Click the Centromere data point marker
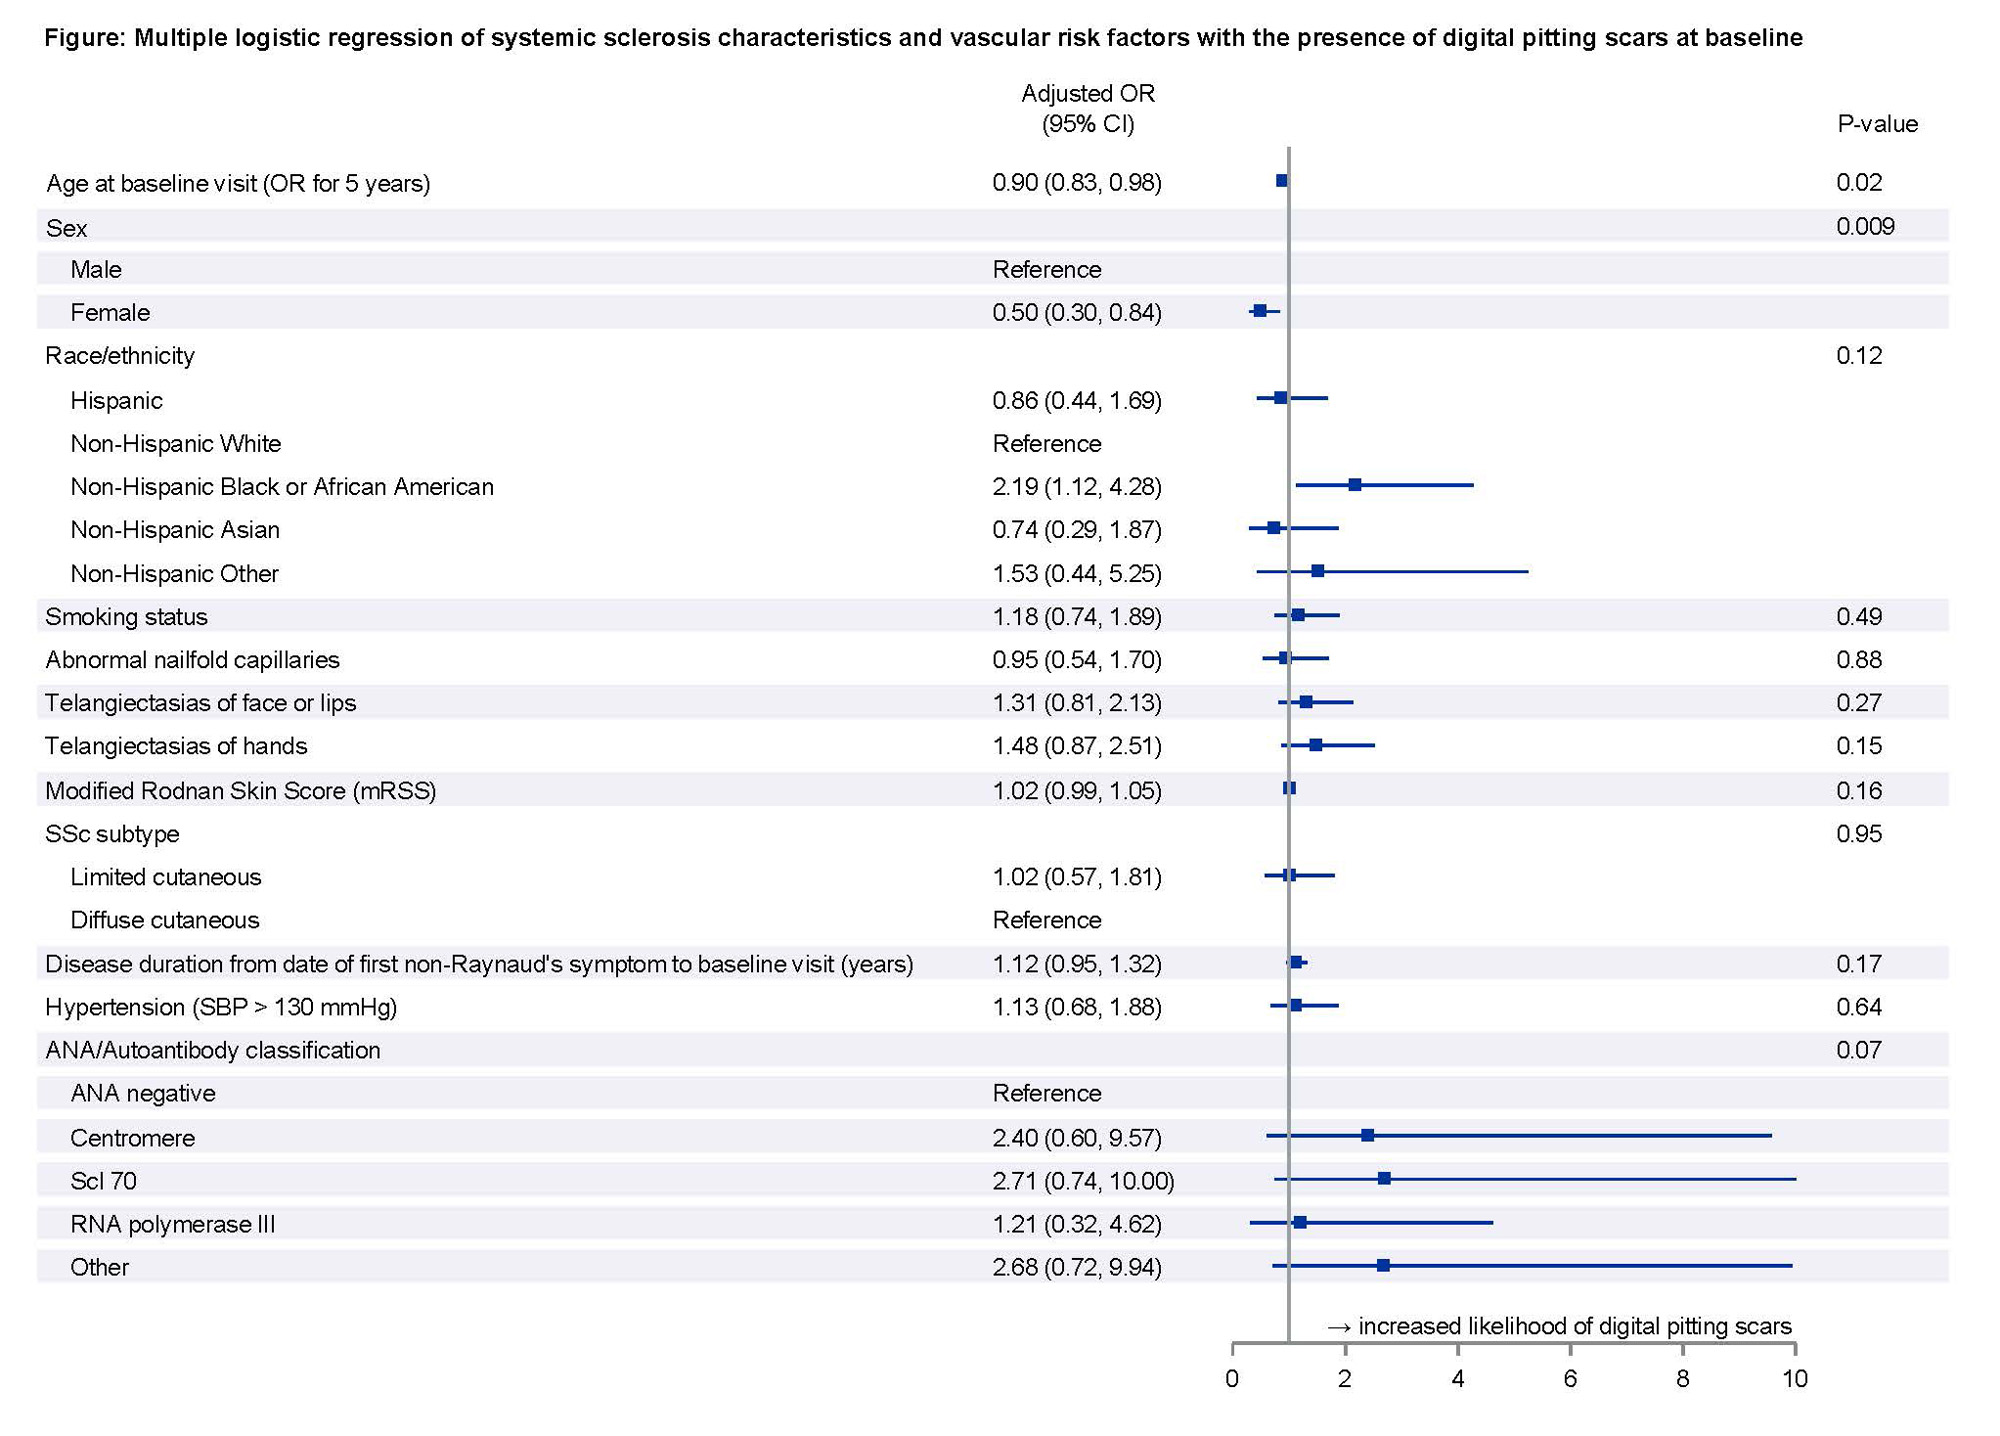Screen dimensions: 2000x1436 [1367, 1135]
